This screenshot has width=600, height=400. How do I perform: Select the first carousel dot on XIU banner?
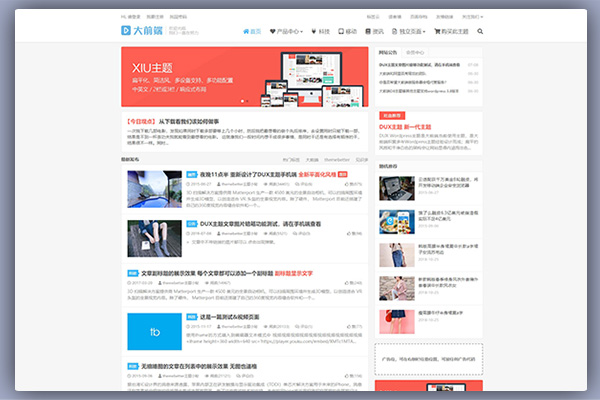click(242, 101)
